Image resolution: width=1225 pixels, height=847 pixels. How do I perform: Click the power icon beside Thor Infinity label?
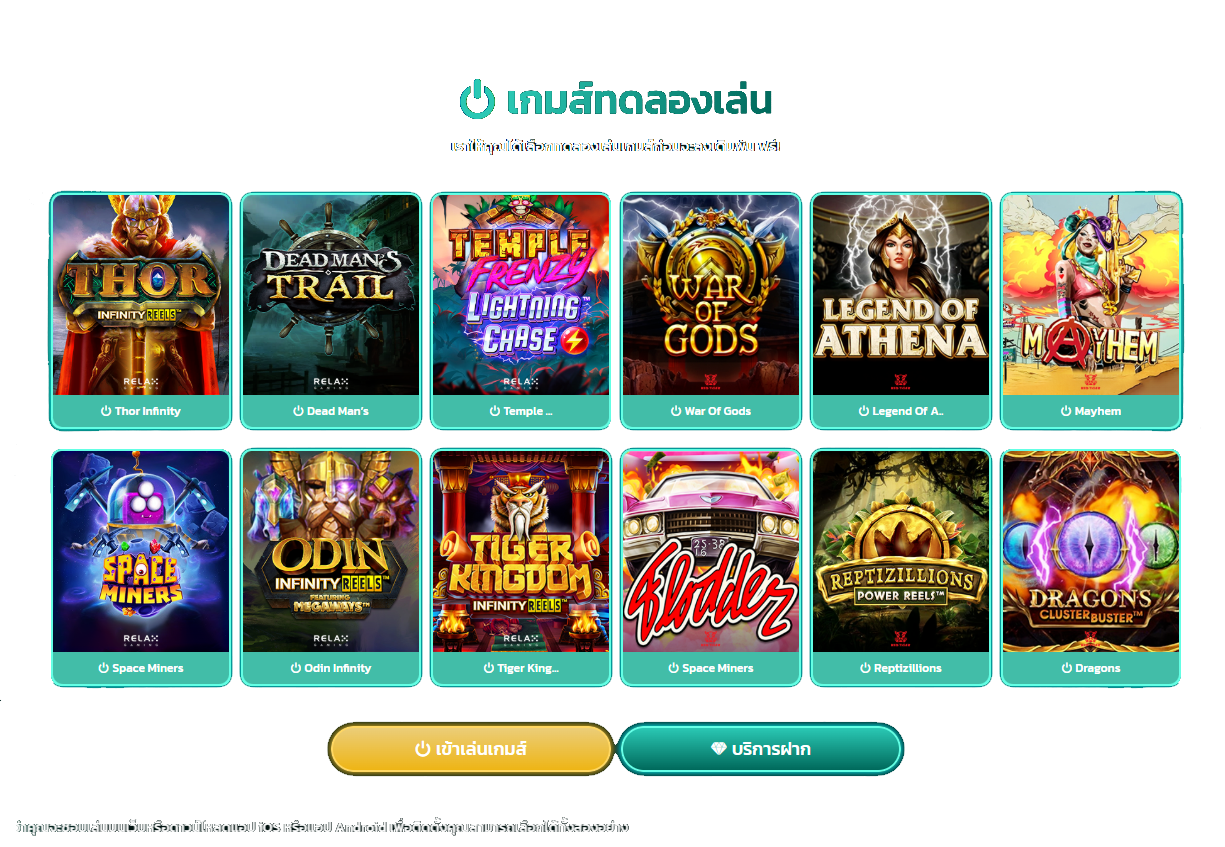pyautogui.click(x=106, y=411)
